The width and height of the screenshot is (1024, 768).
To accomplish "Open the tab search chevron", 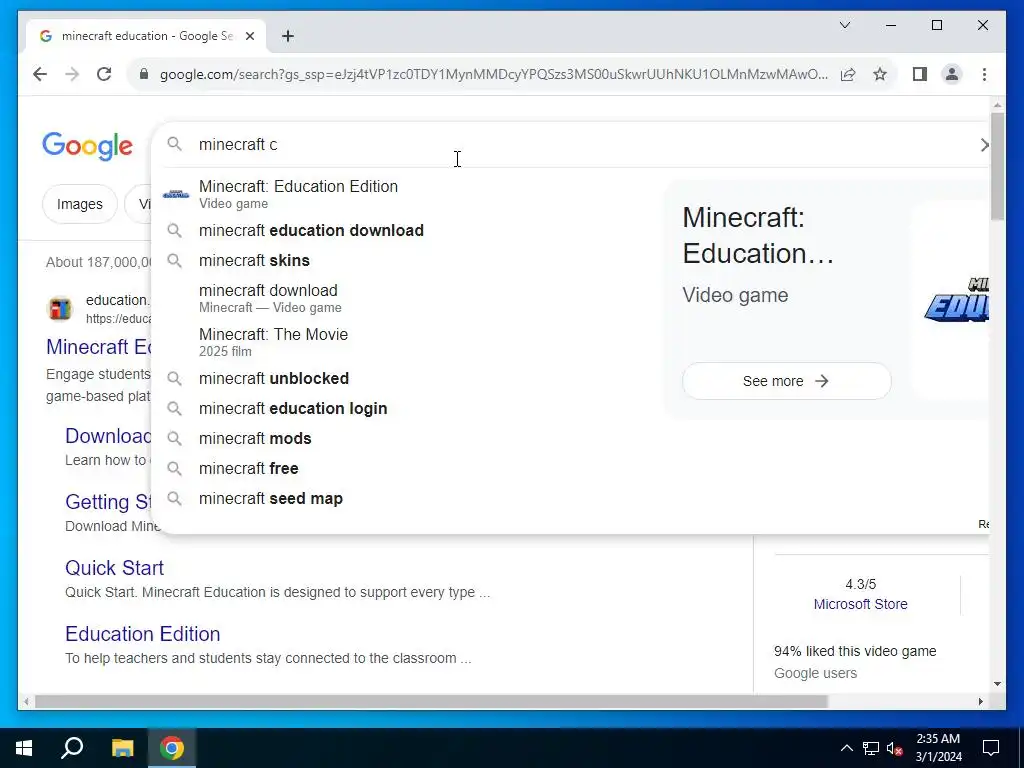I will (844, 25).
